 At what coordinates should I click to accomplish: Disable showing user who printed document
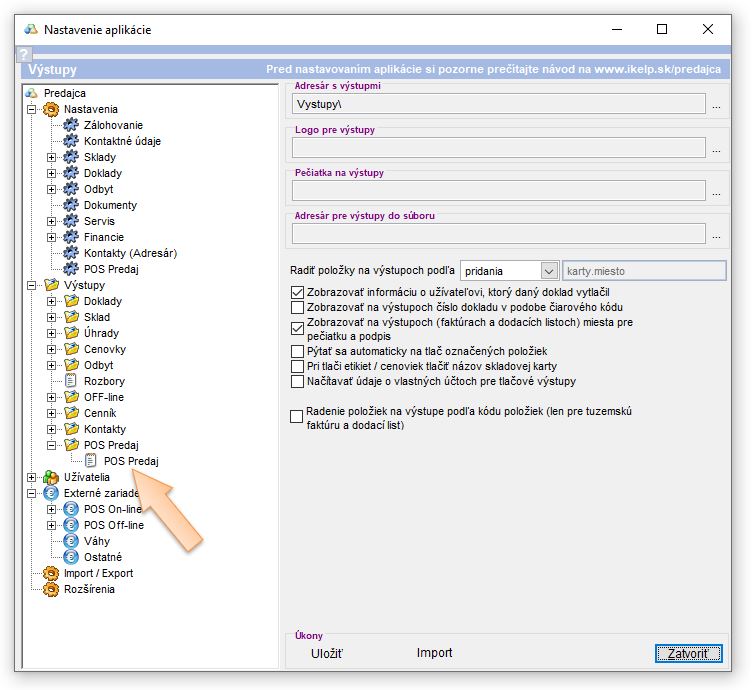pyautogui.click(x=297, y=292)
